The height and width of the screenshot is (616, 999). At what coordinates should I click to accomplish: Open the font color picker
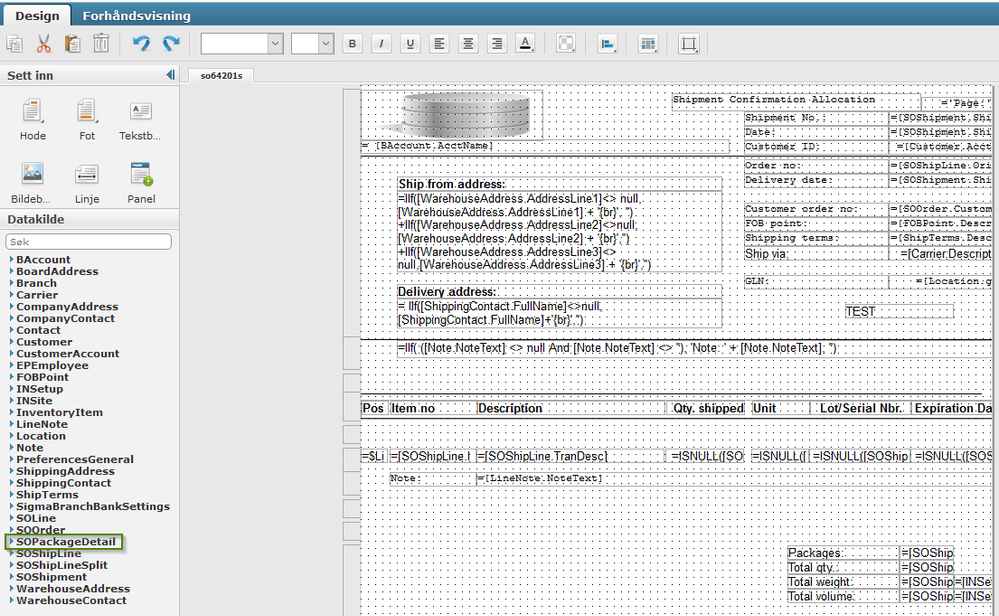pyautogui.click(x=526, y=44)
